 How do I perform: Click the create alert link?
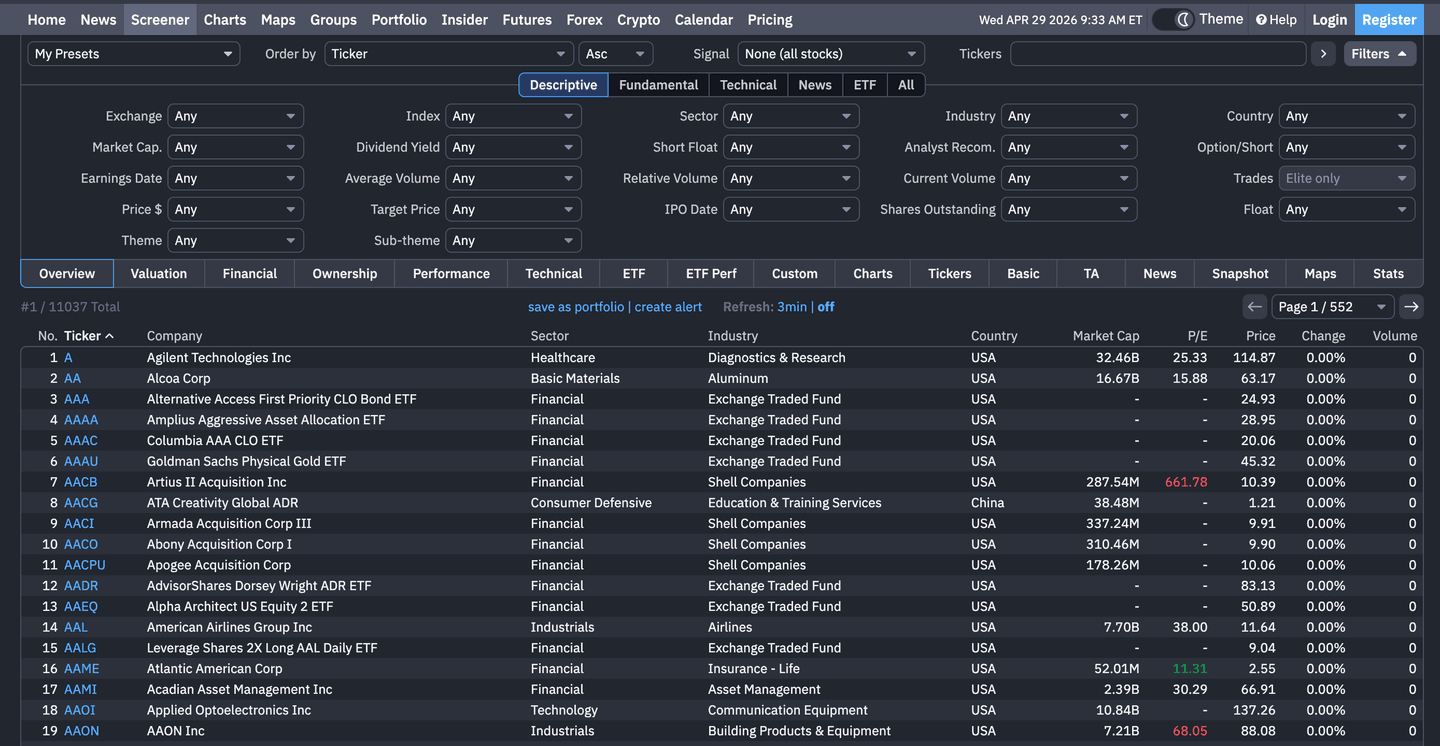click(x=668, y=307)
